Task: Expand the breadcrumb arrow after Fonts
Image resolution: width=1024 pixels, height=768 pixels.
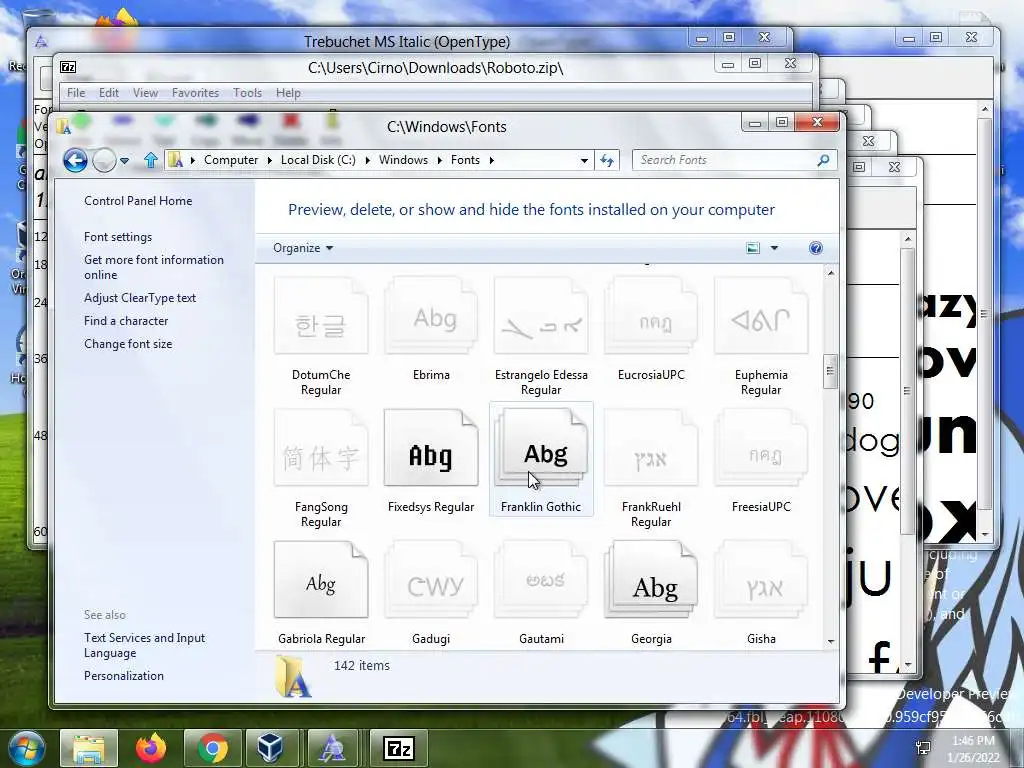Action: coord(491,161)
